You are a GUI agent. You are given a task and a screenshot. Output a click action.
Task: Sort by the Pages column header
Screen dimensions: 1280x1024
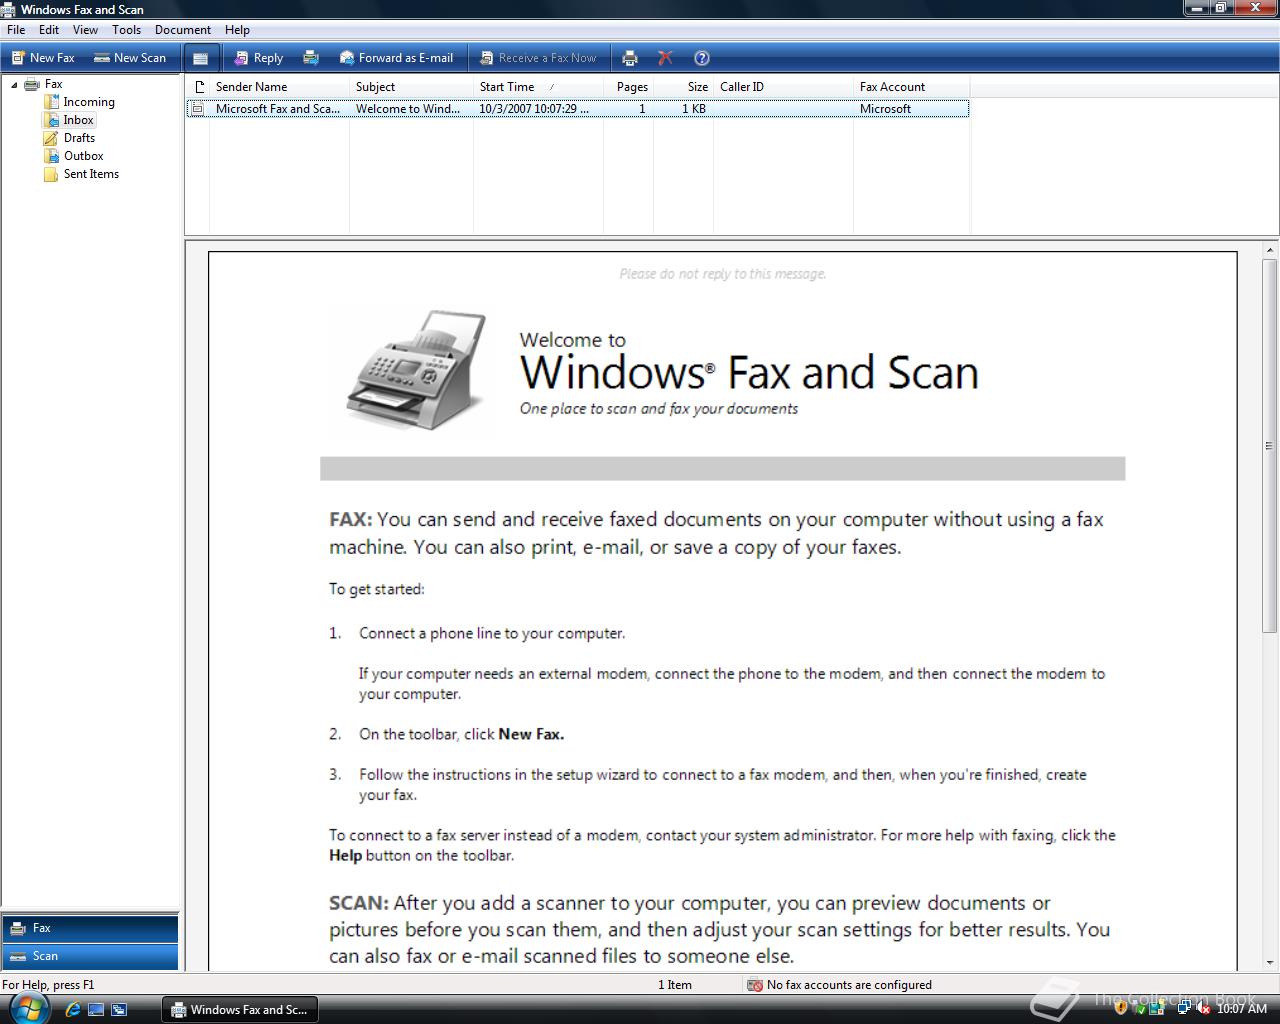coord(629,87)
